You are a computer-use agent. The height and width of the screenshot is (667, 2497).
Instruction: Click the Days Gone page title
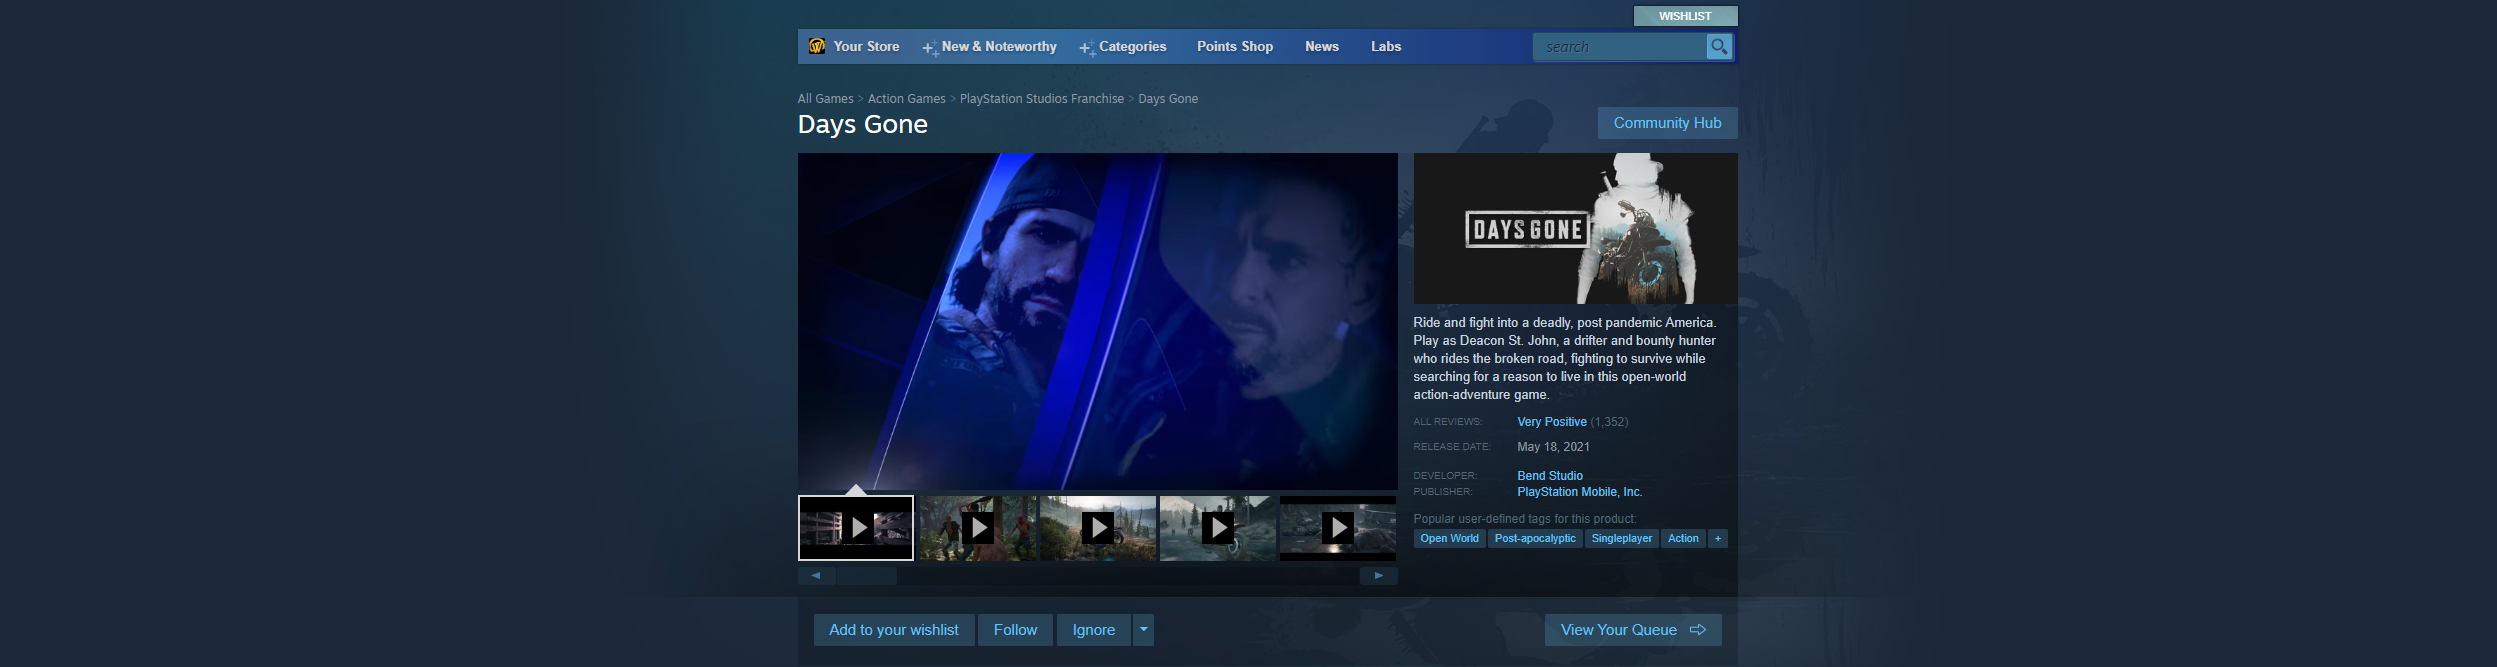863,124
